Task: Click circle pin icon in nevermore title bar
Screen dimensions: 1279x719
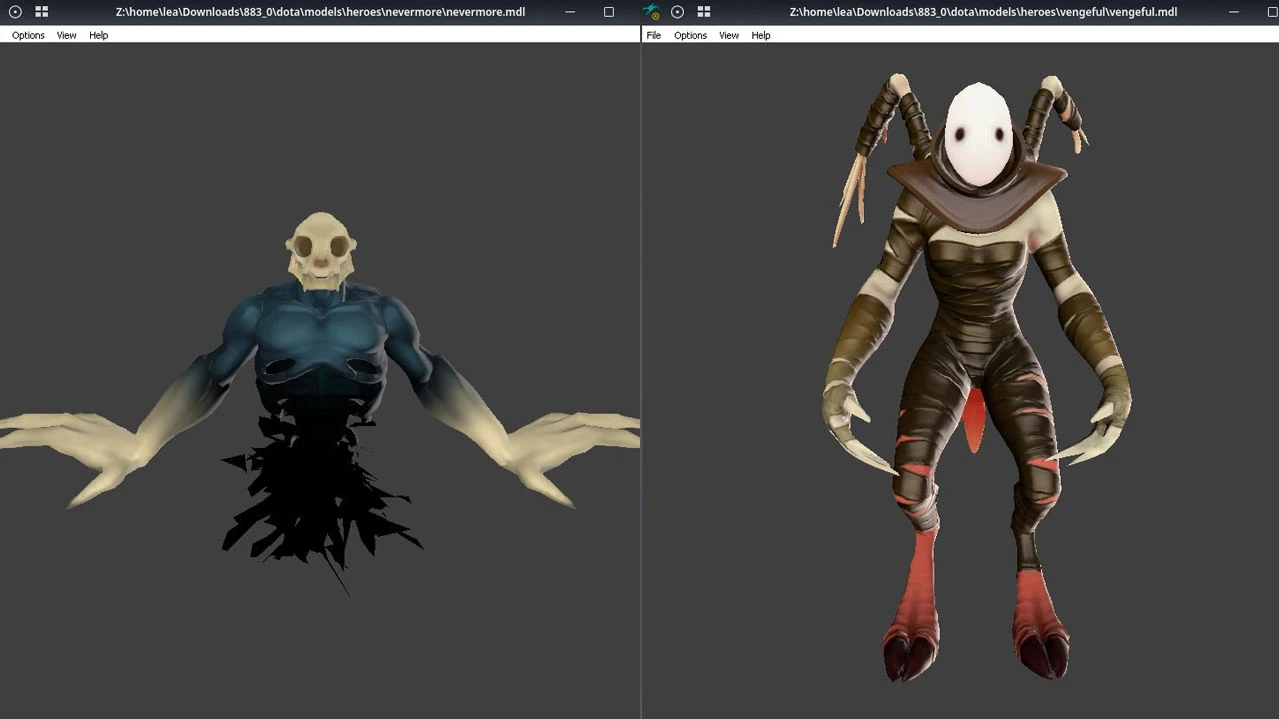Action: pos(15,12)
